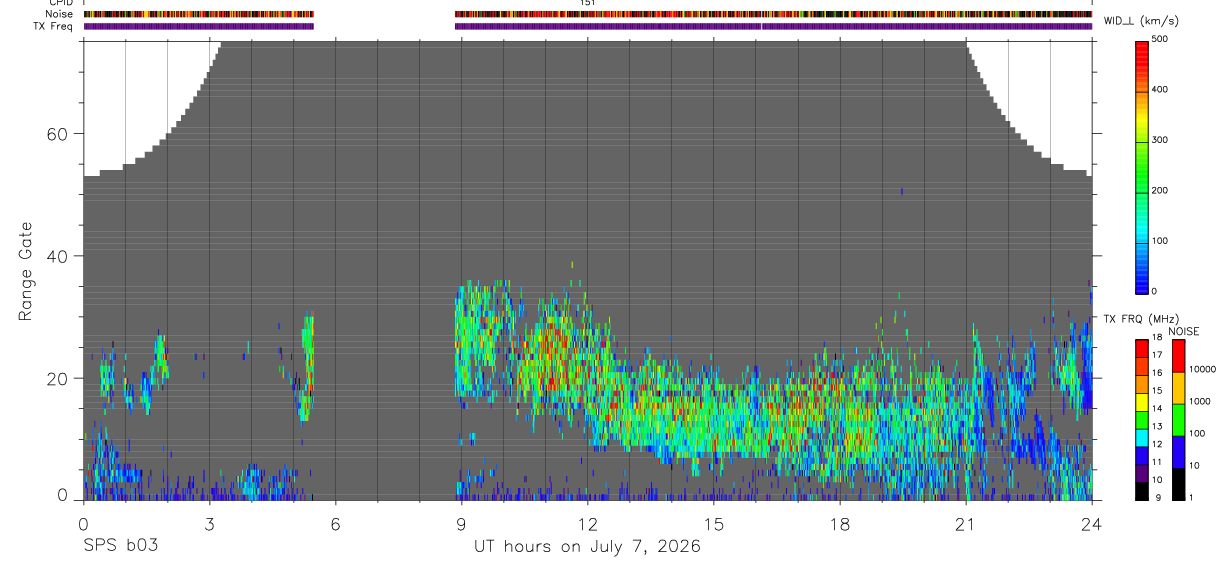Click the green 100 segment of NOISE colorbar
The image size is (1228, 567).
[1178, 420]
